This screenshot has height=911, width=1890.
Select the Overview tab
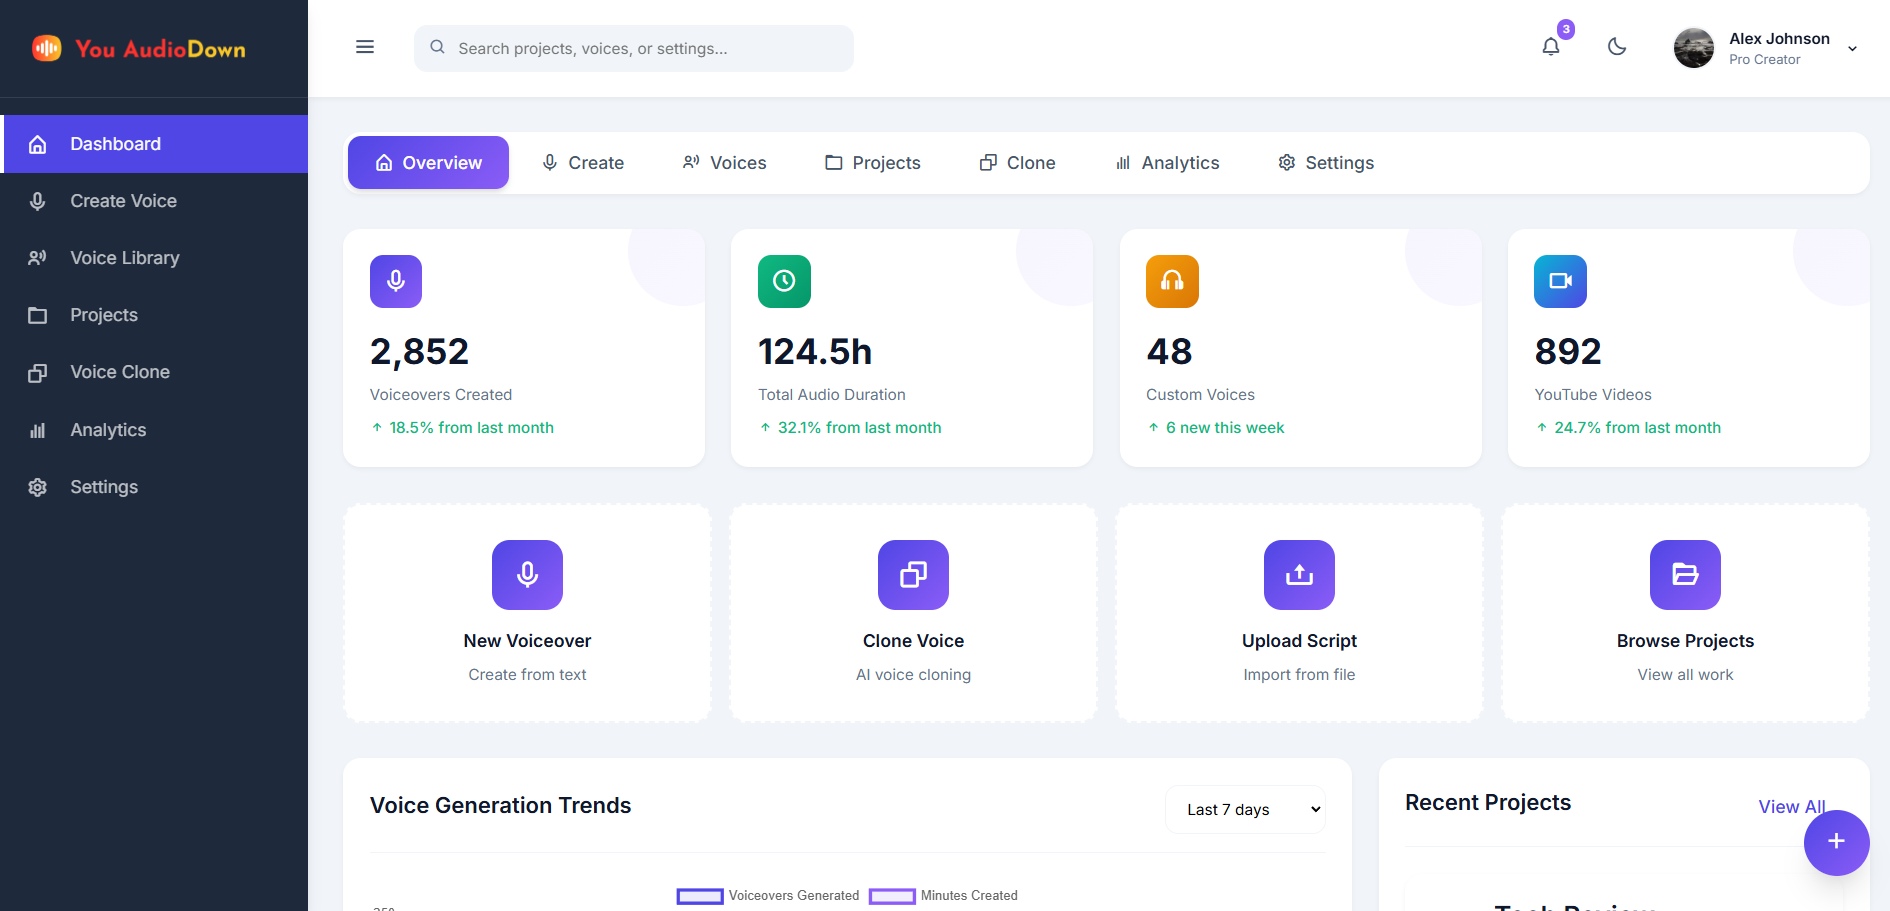click(428, 163)
